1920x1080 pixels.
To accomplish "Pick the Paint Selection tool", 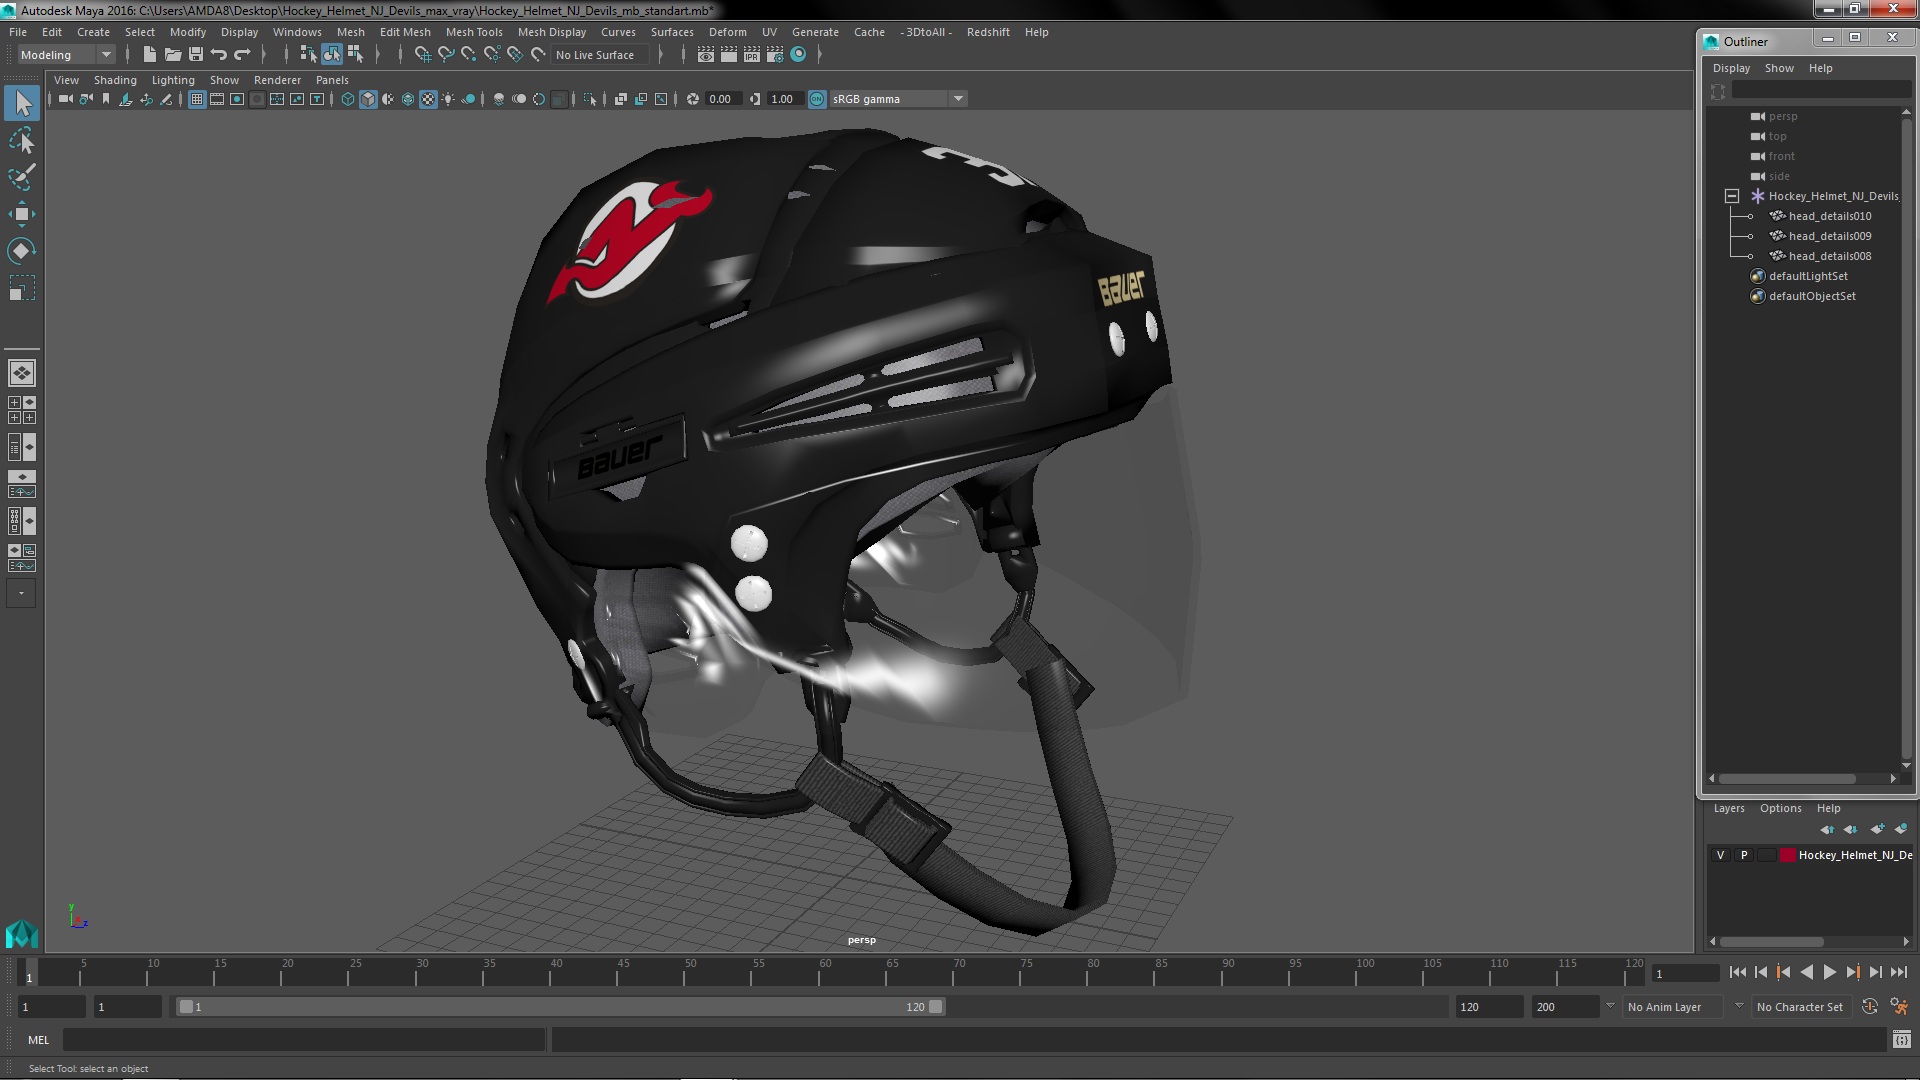I will pos(22,177).
